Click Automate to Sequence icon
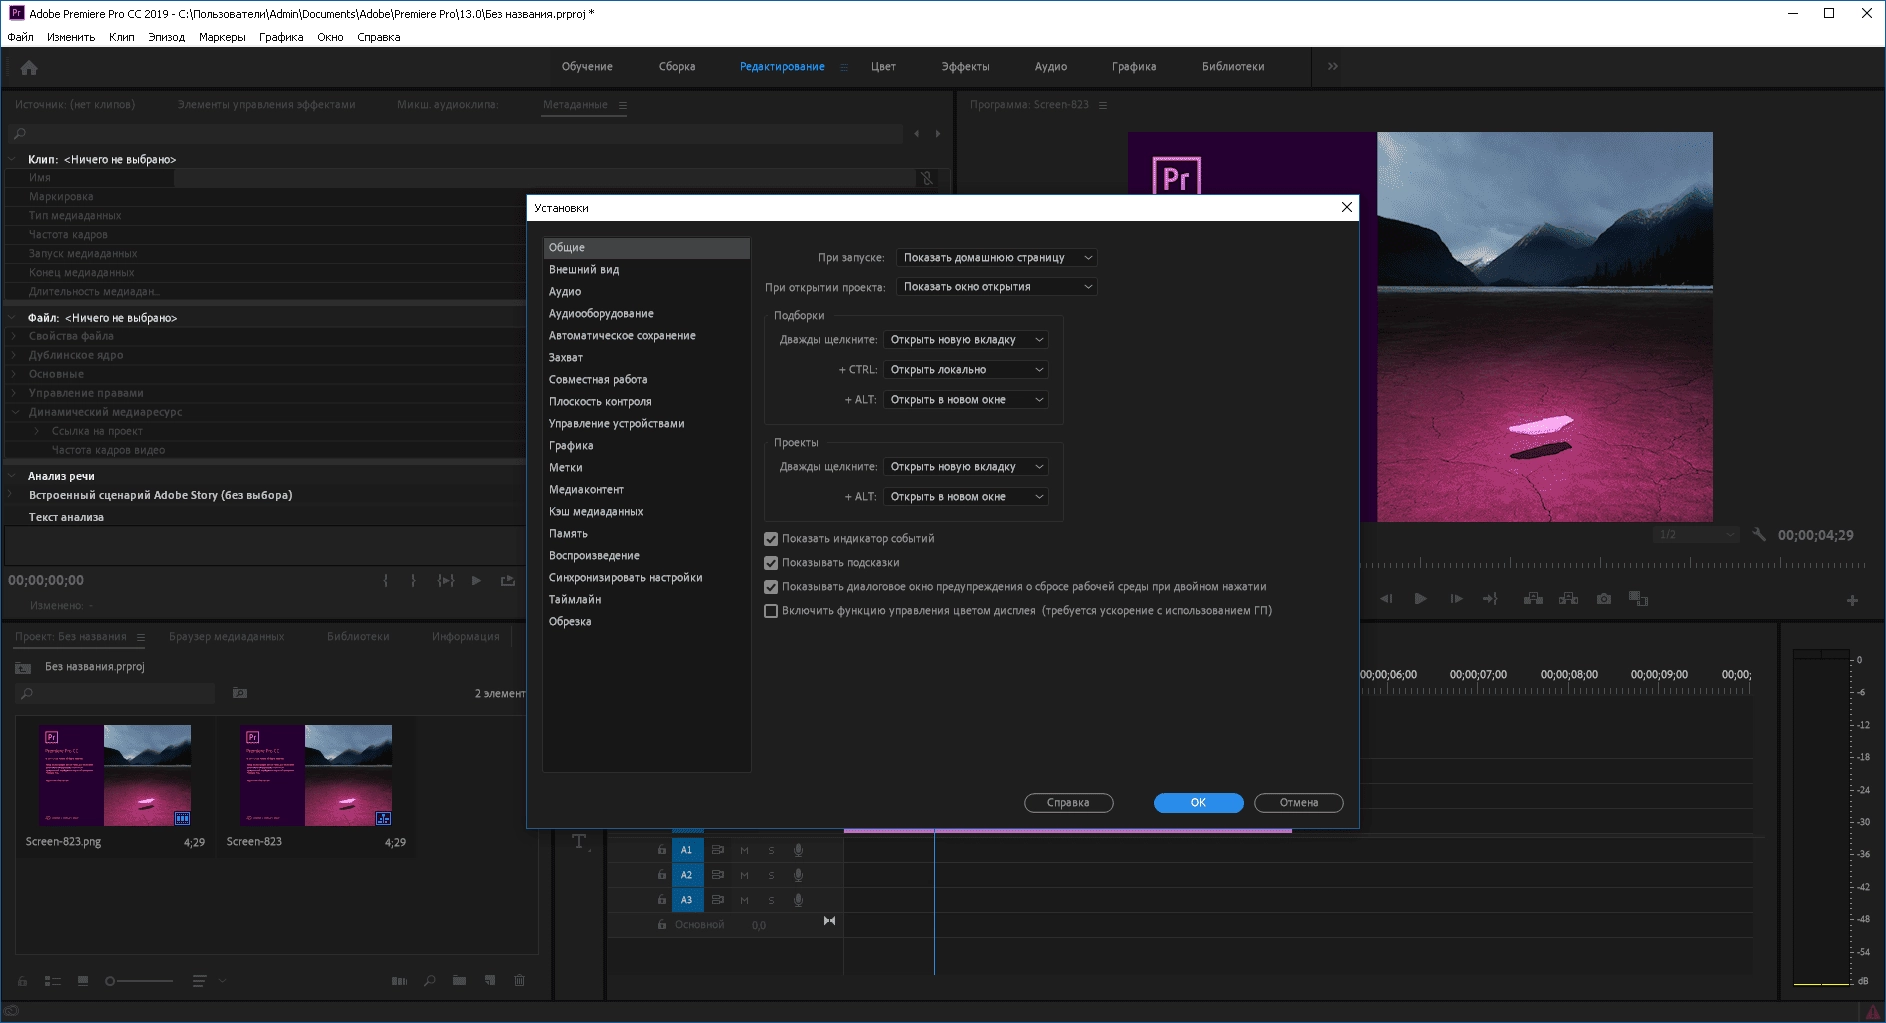 tap(399, 981)
